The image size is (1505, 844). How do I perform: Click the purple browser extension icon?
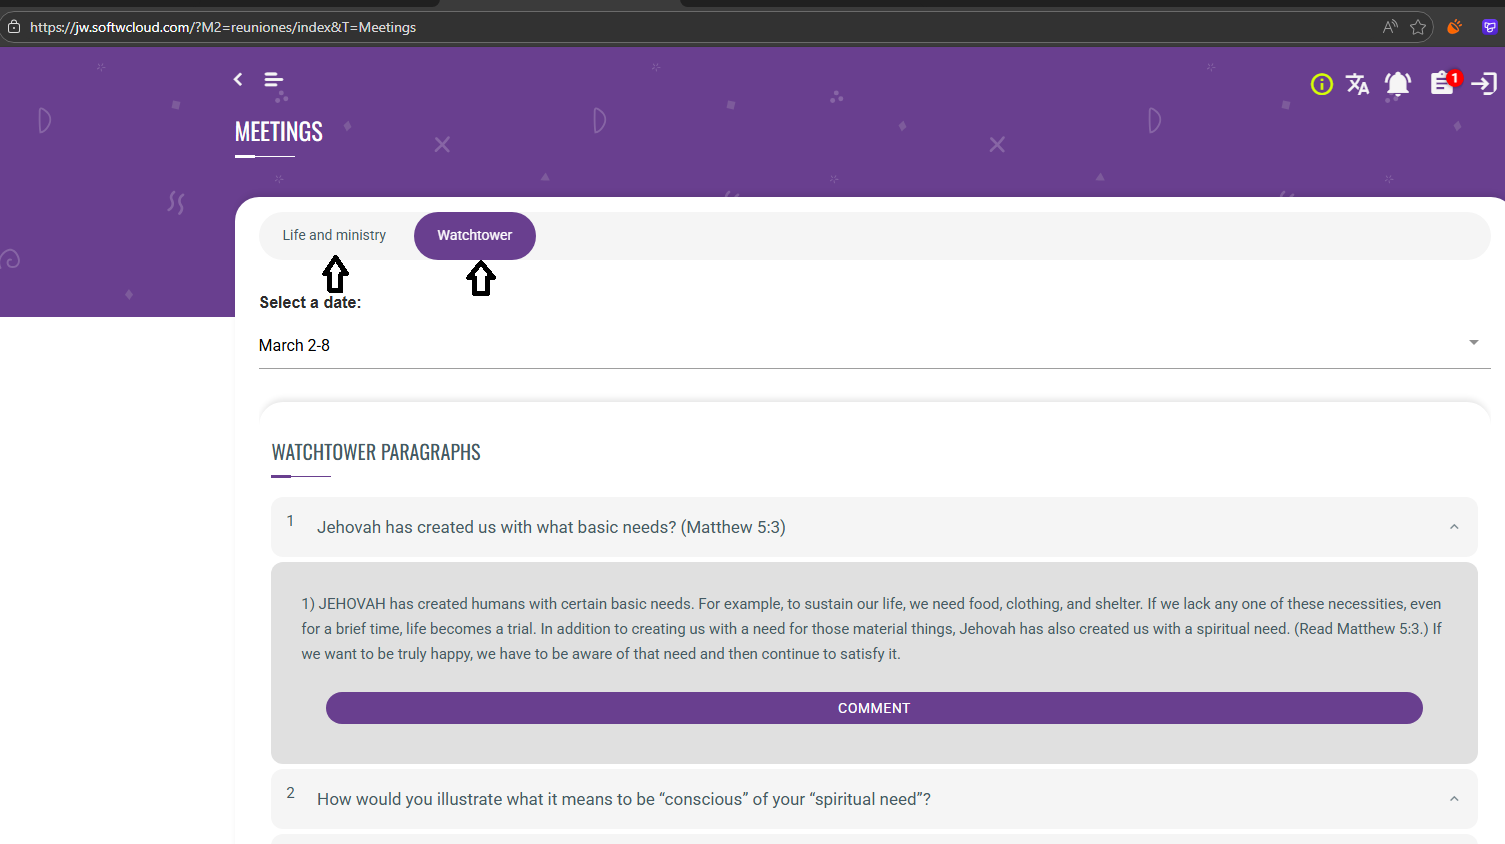click(1489, 27)
